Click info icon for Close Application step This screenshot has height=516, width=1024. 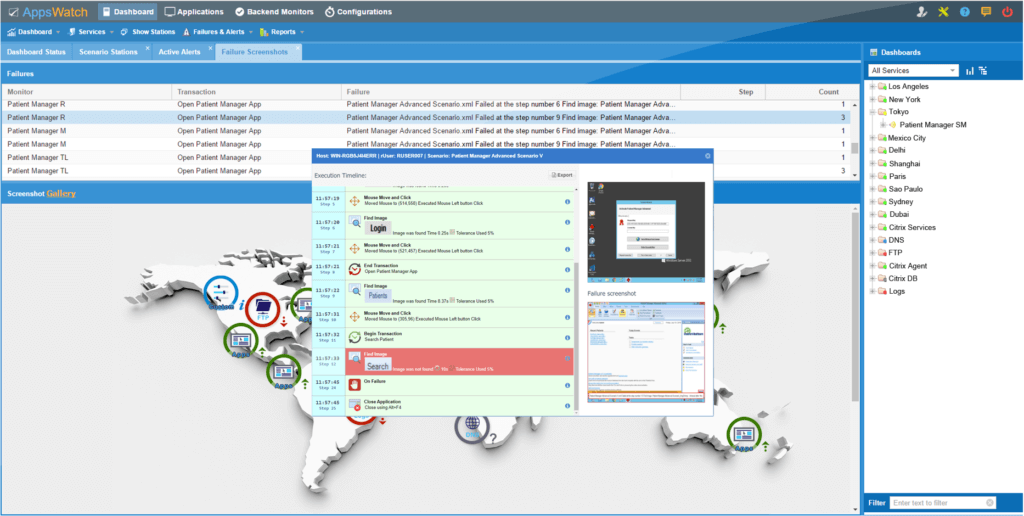click(567, 406)
